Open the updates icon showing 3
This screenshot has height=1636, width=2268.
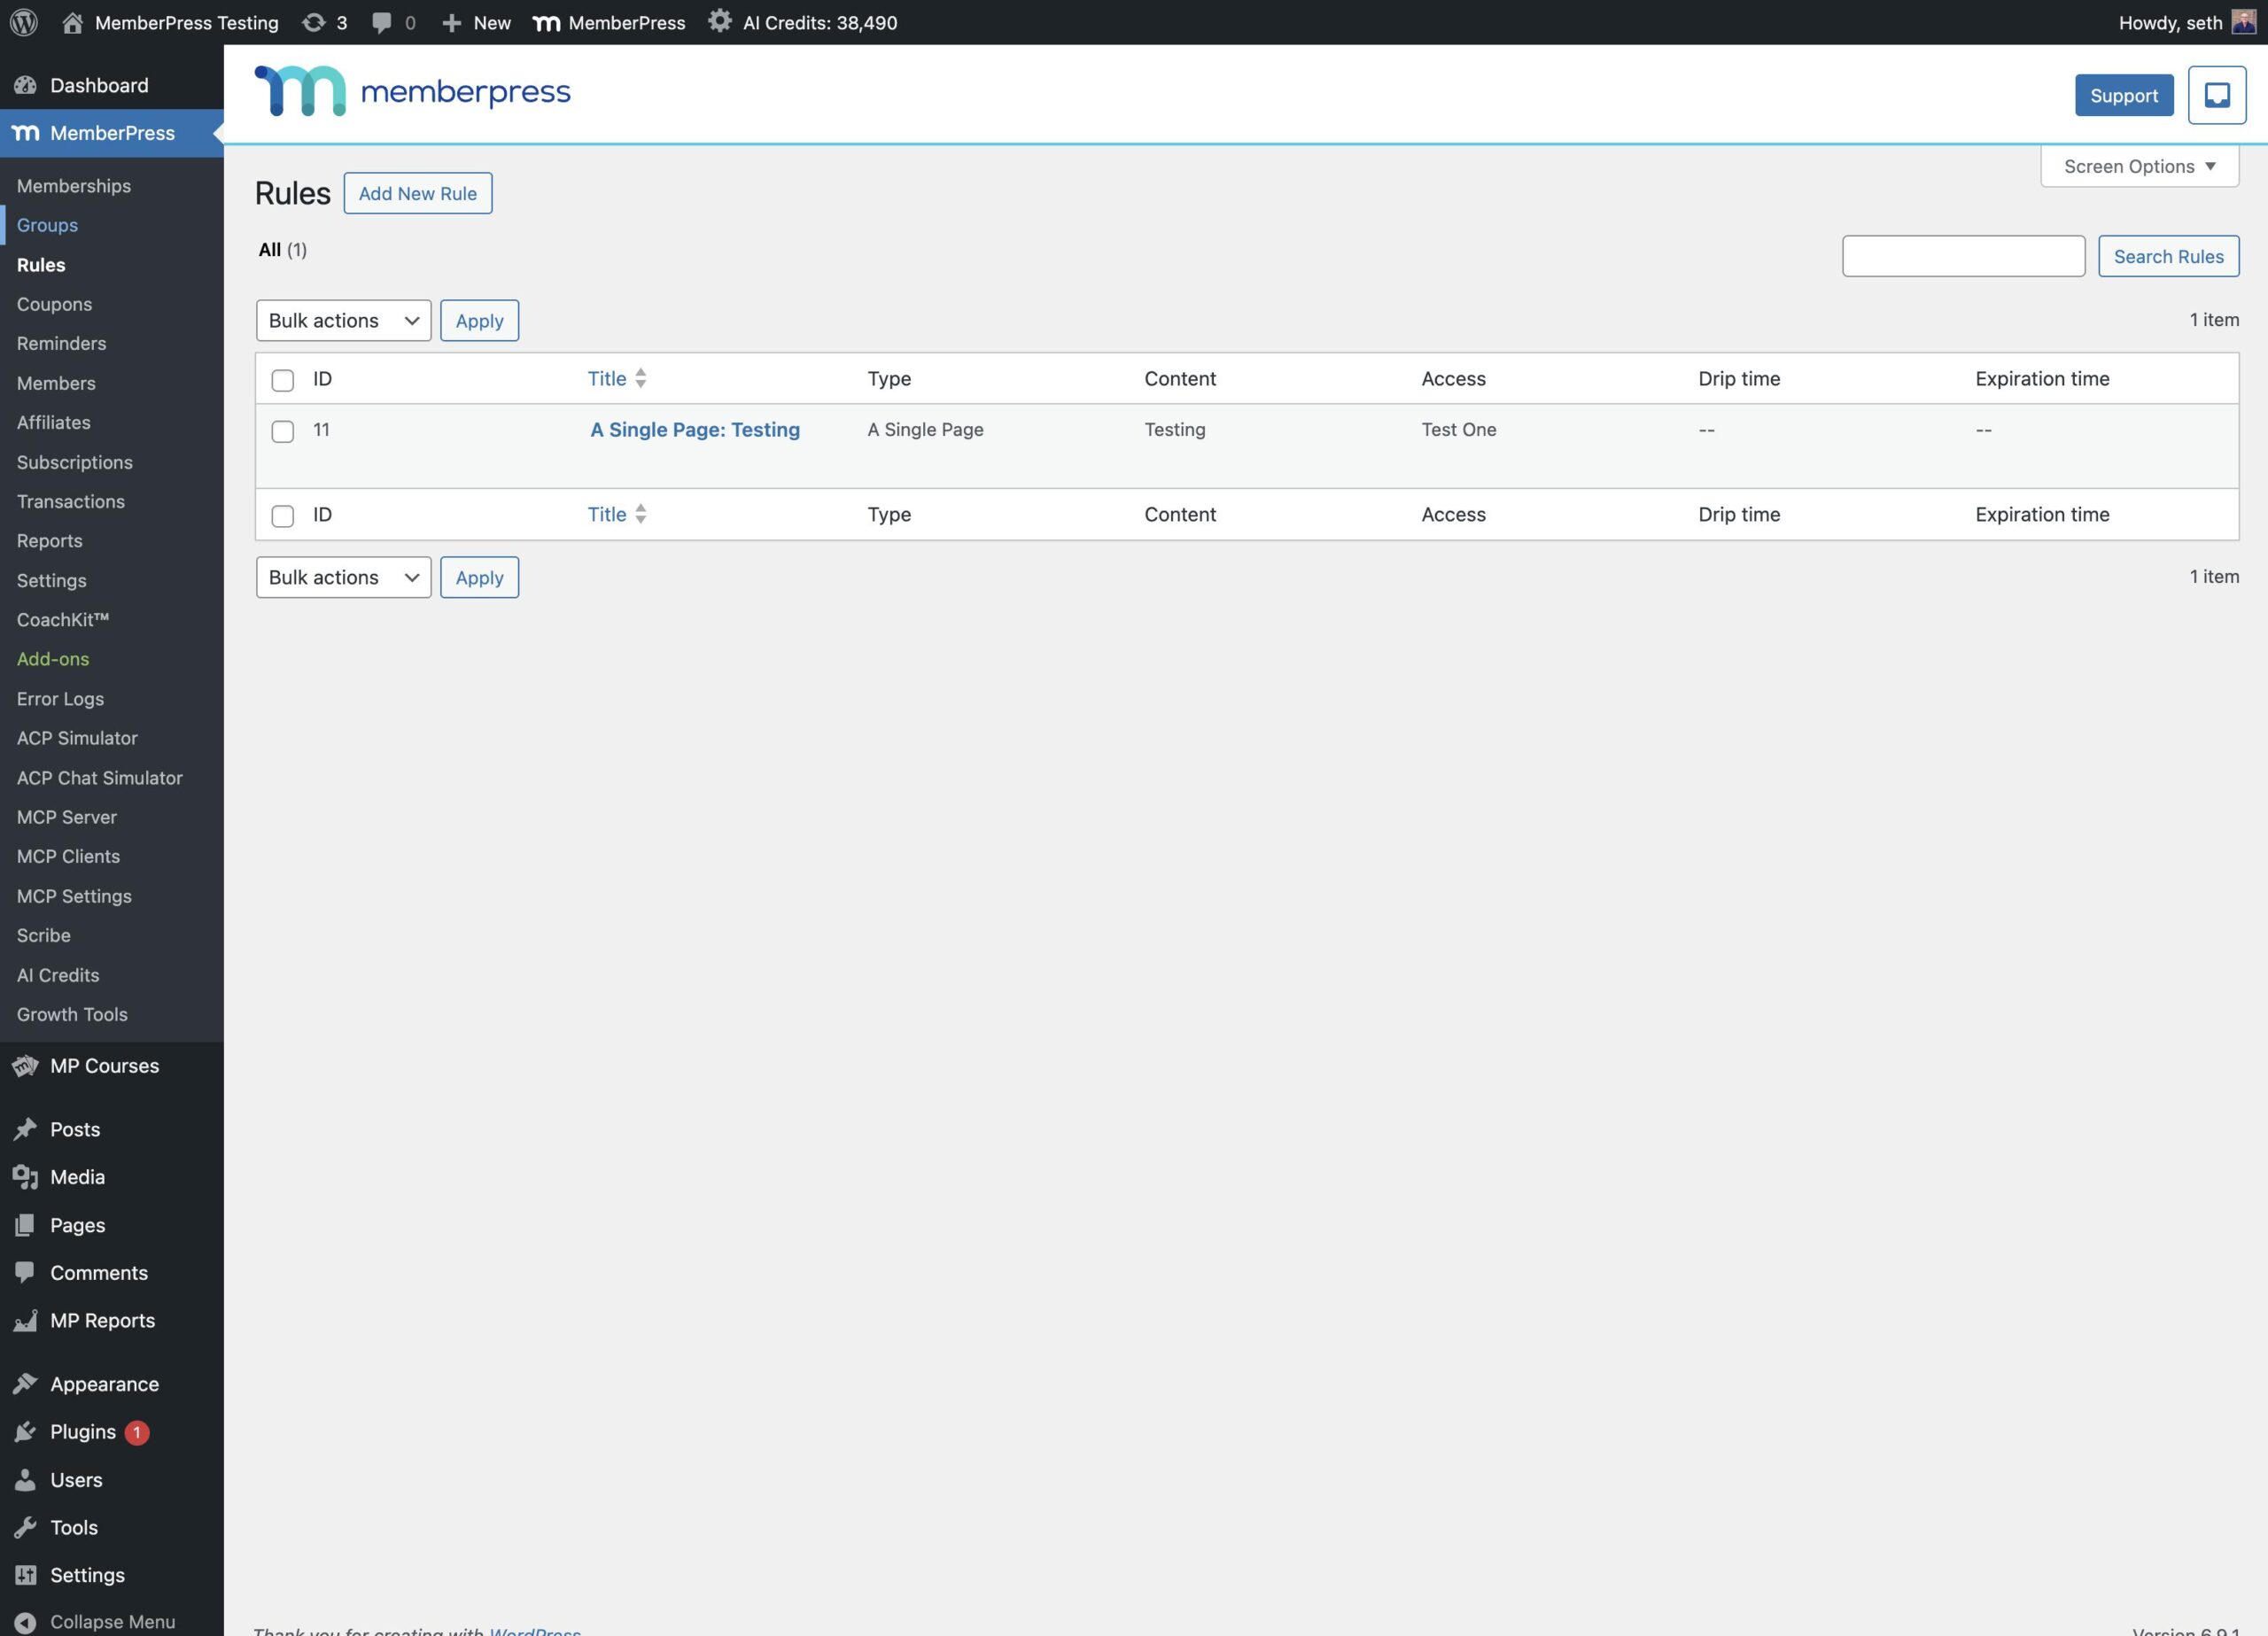(314, 22)
